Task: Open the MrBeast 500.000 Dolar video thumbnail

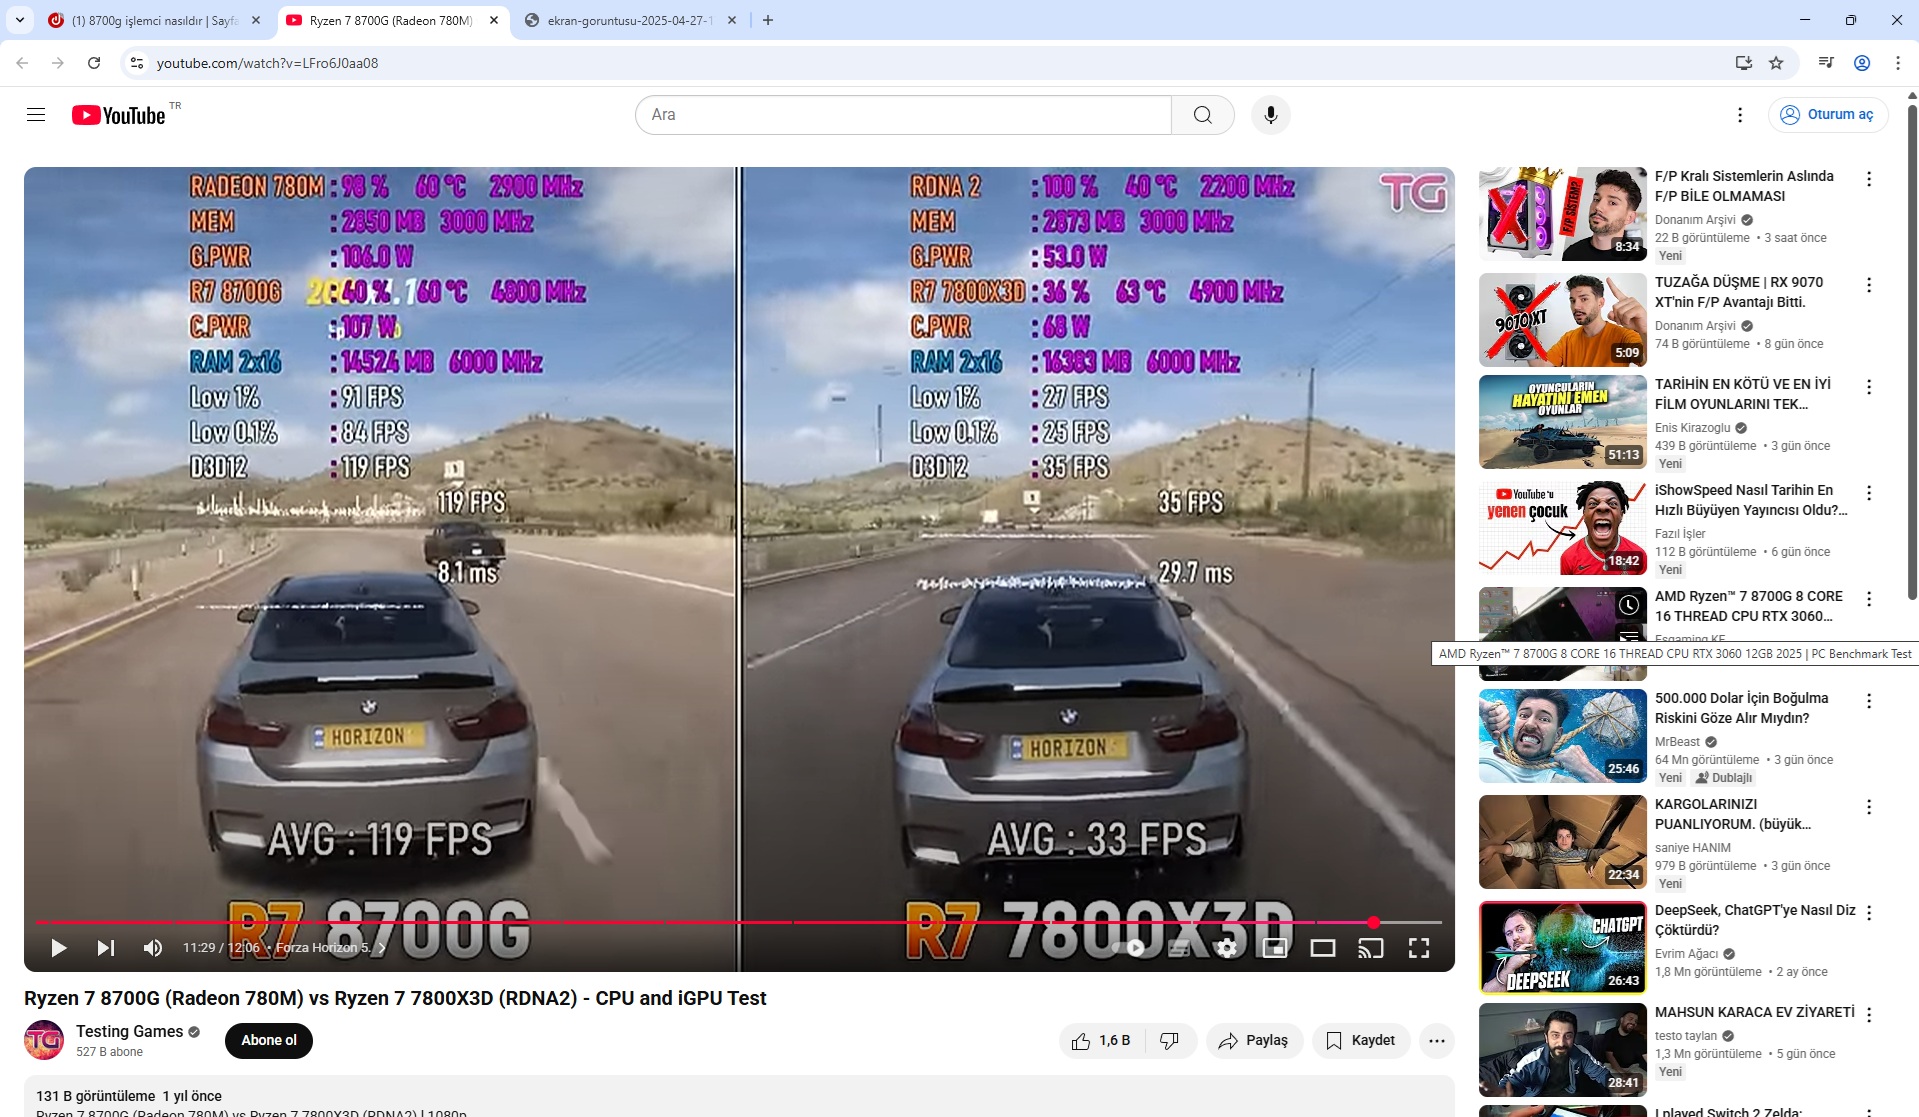Action: coord(1563,736)
